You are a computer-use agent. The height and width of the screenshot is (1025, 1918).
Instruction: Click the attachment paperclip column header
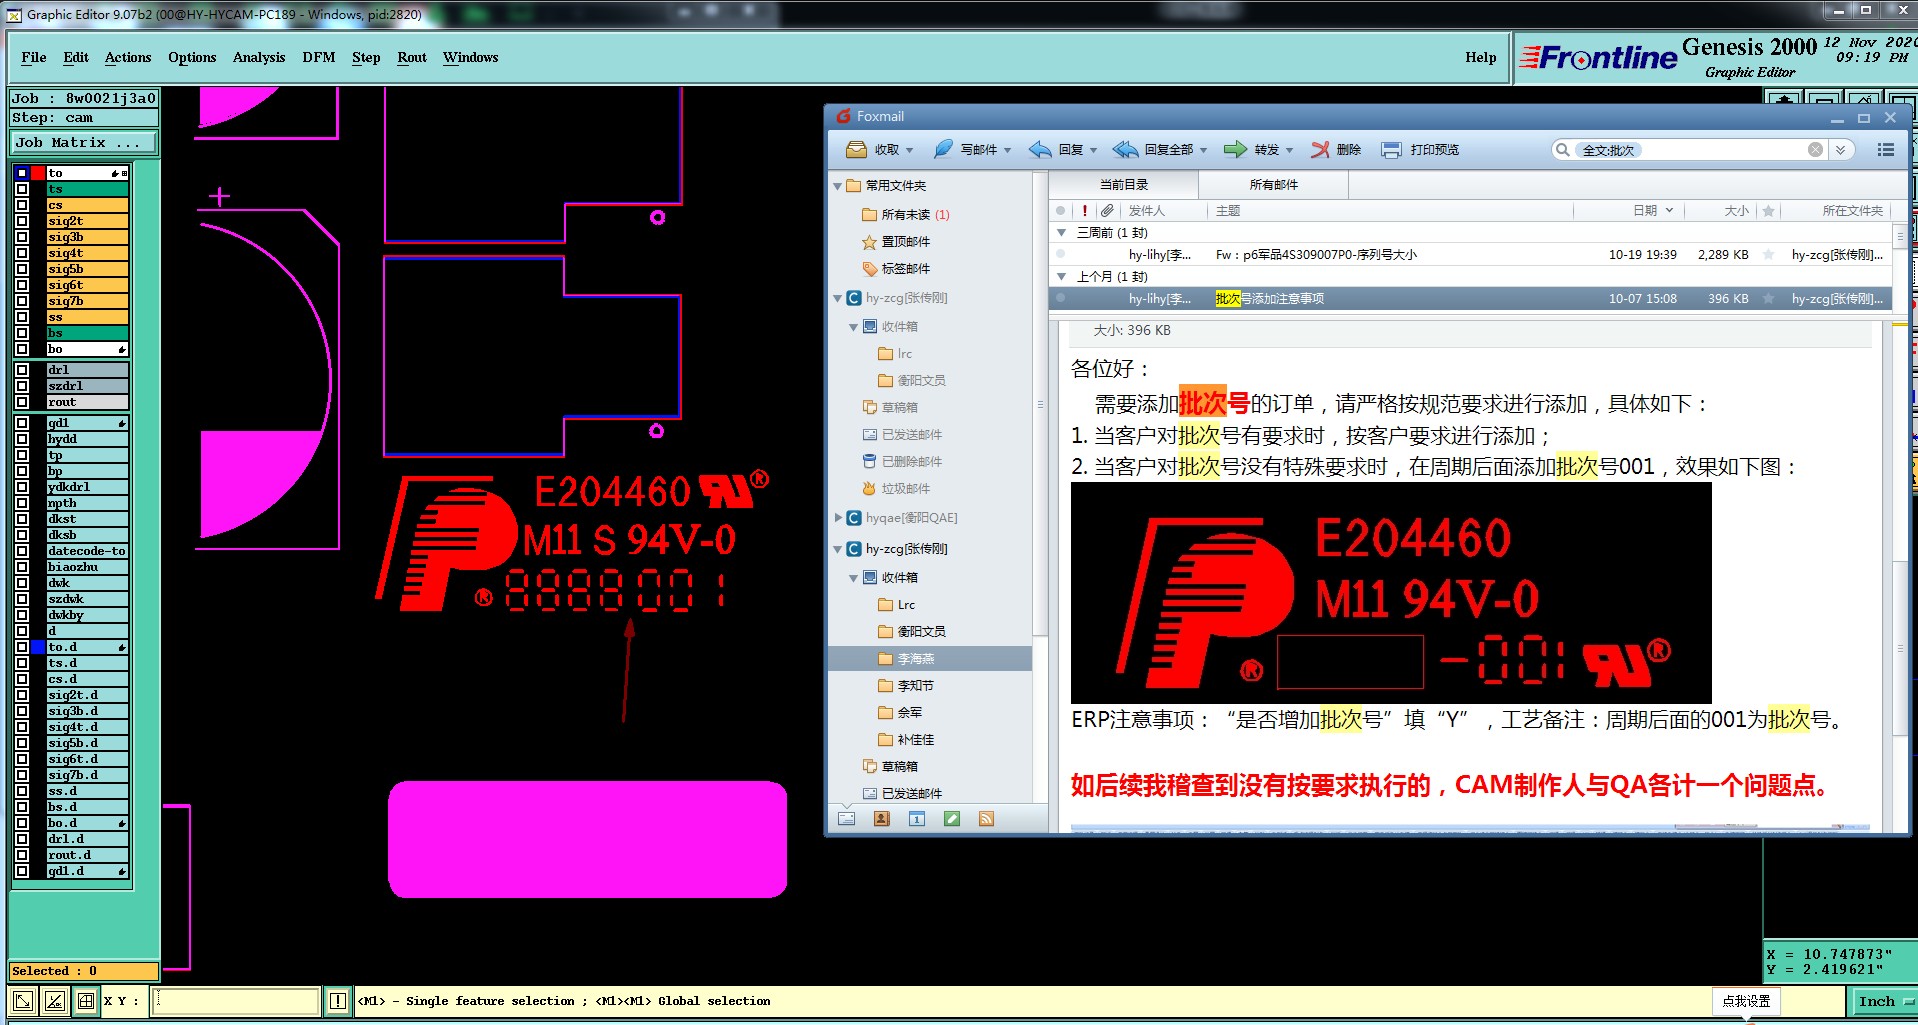(x=1107, y=211)
